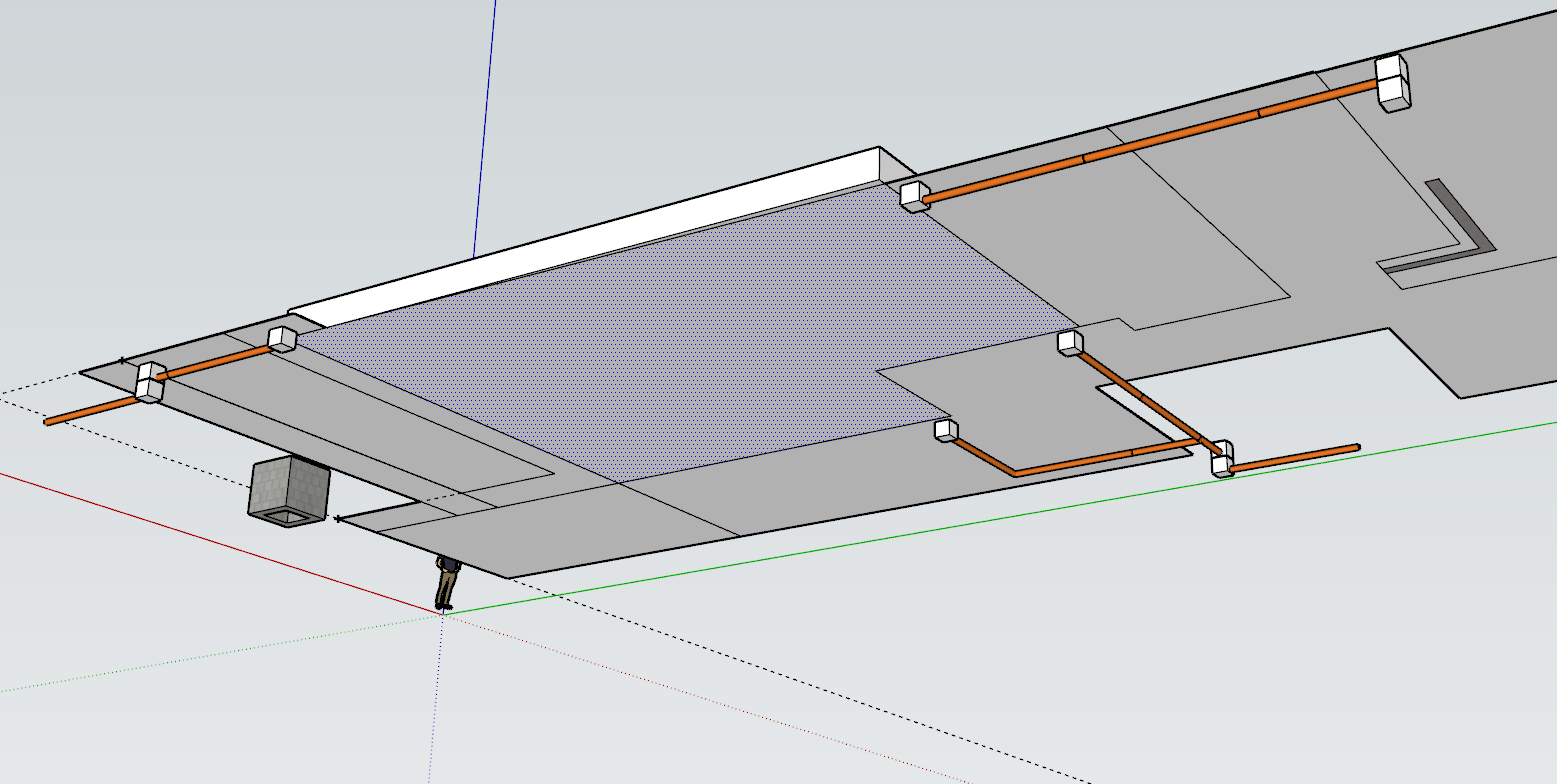
Task: Select the long orange pipe at upper right
Action: tap(1150, 138)
